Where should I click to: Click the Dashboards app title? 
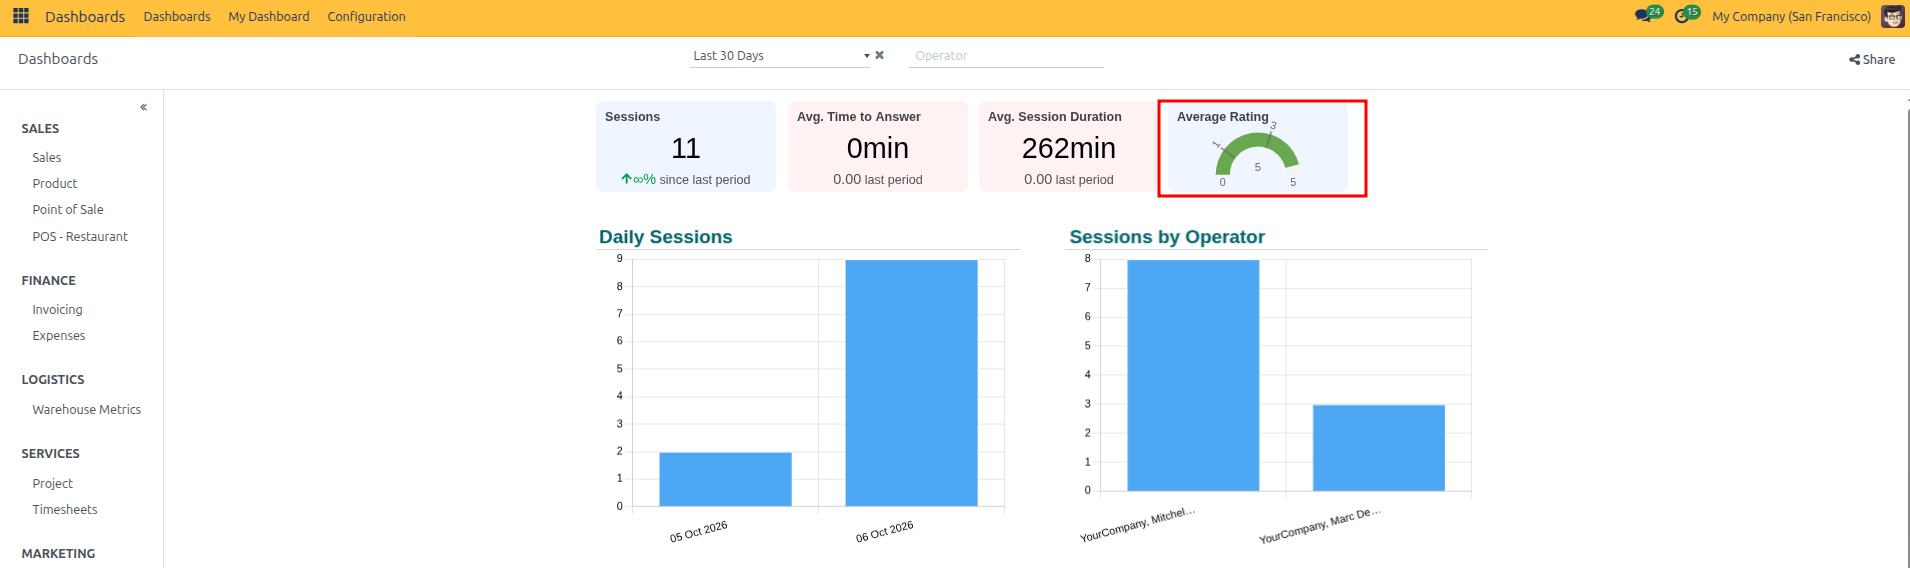85,16
